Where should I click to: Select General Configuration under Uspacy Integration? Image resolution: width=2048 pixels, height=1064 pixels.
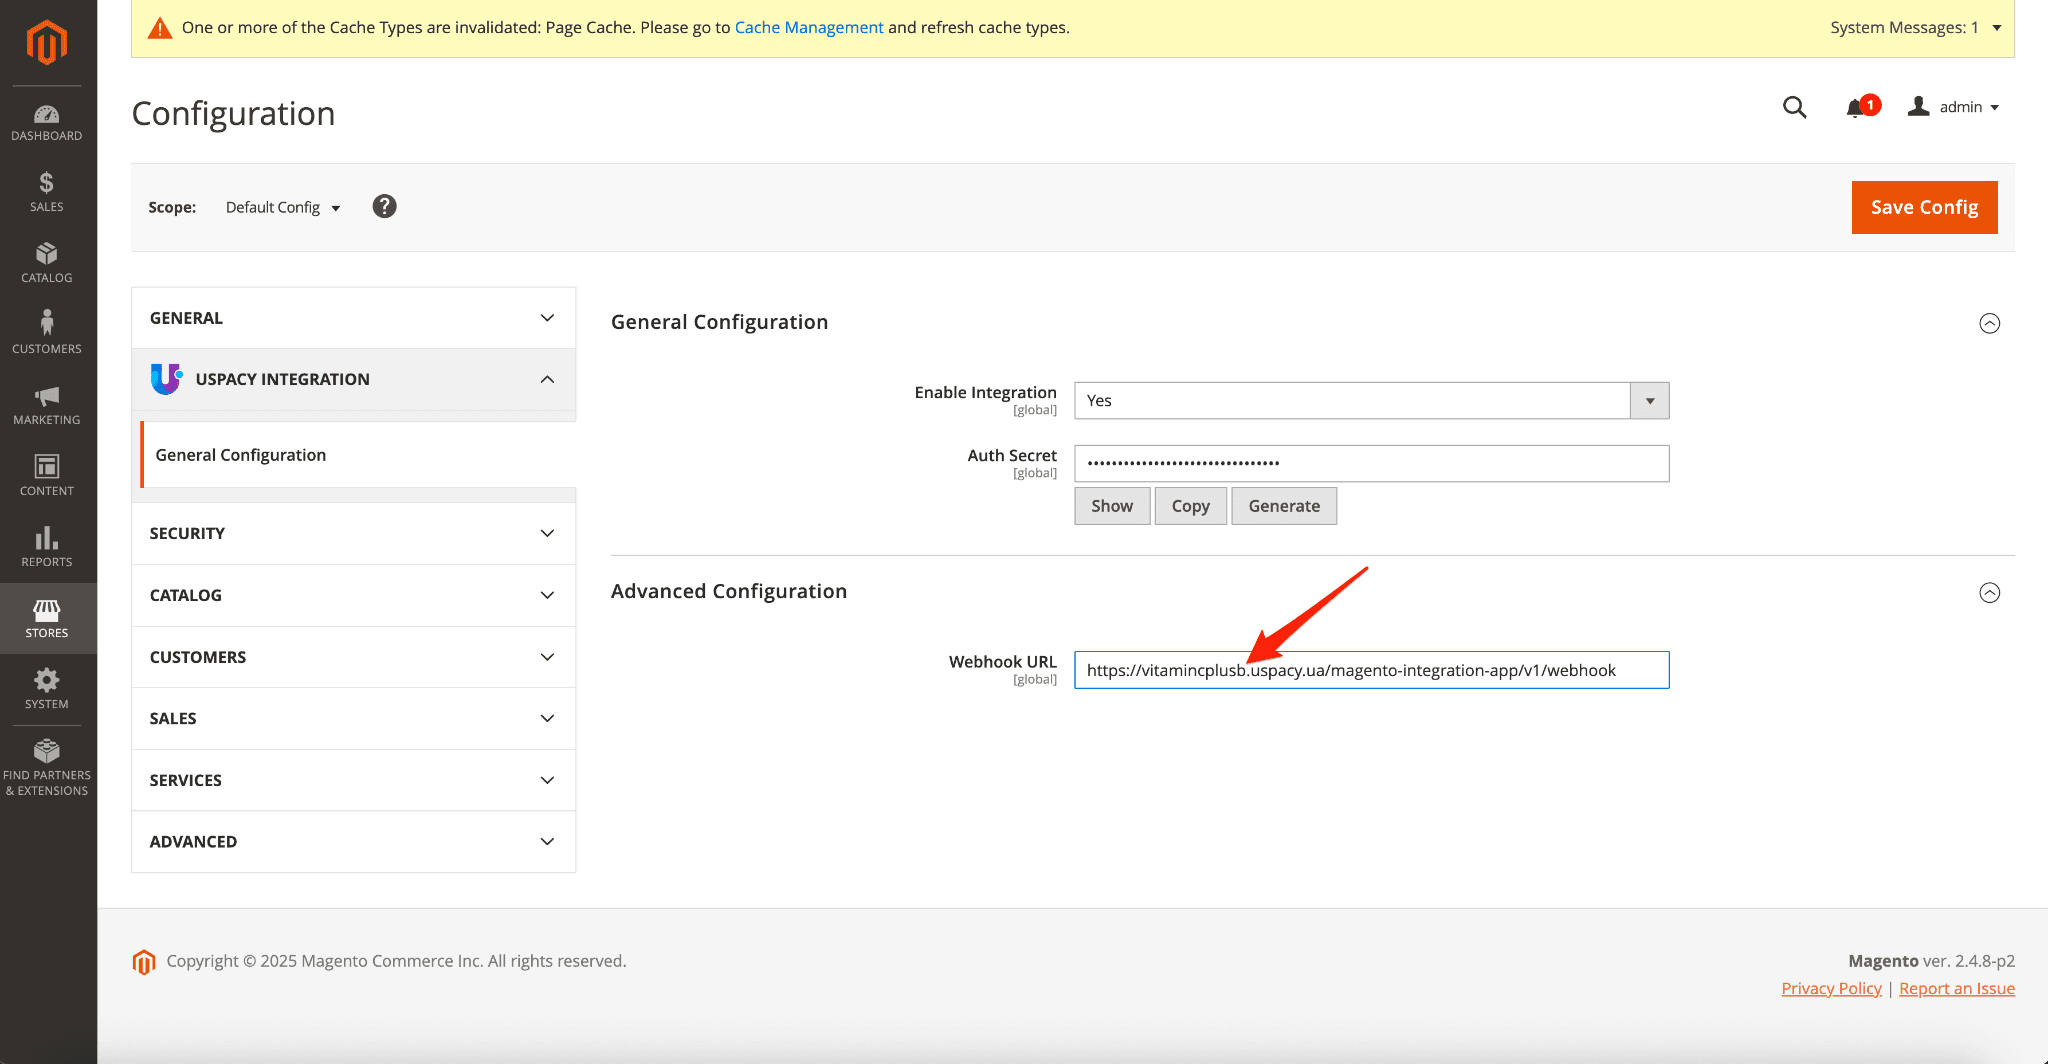241,455
